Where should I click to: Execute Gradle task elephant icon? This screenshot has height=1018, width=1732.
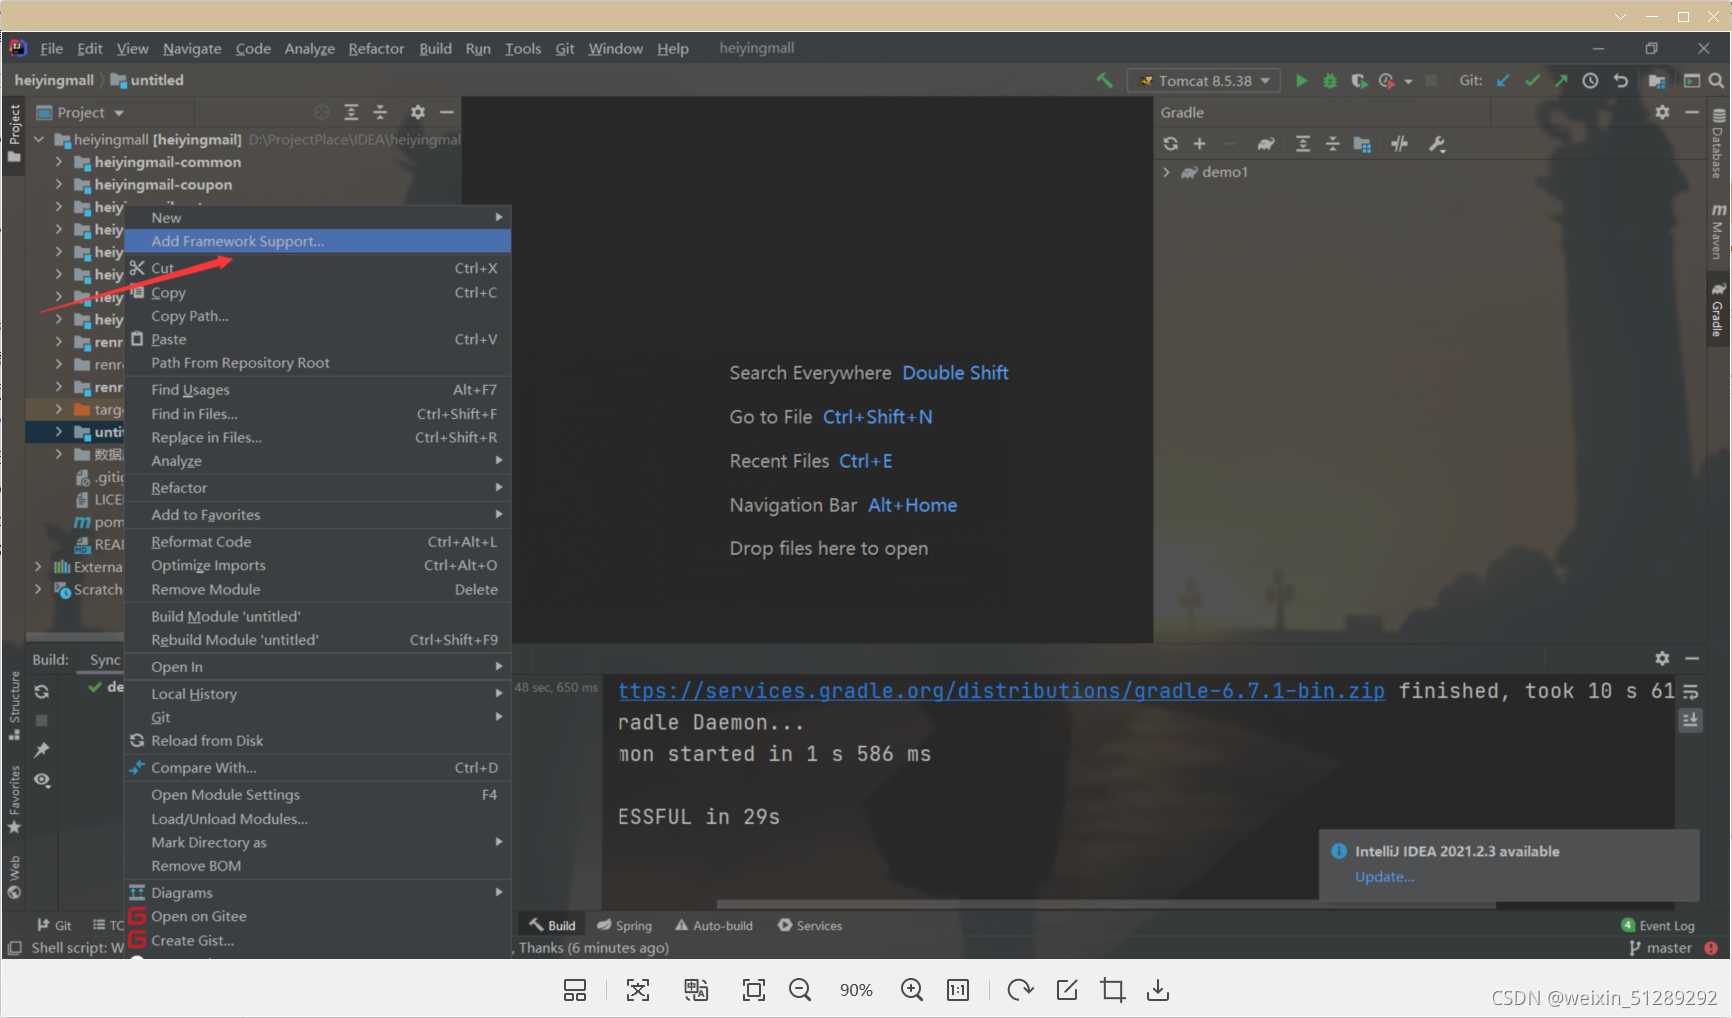point(1266,144)
